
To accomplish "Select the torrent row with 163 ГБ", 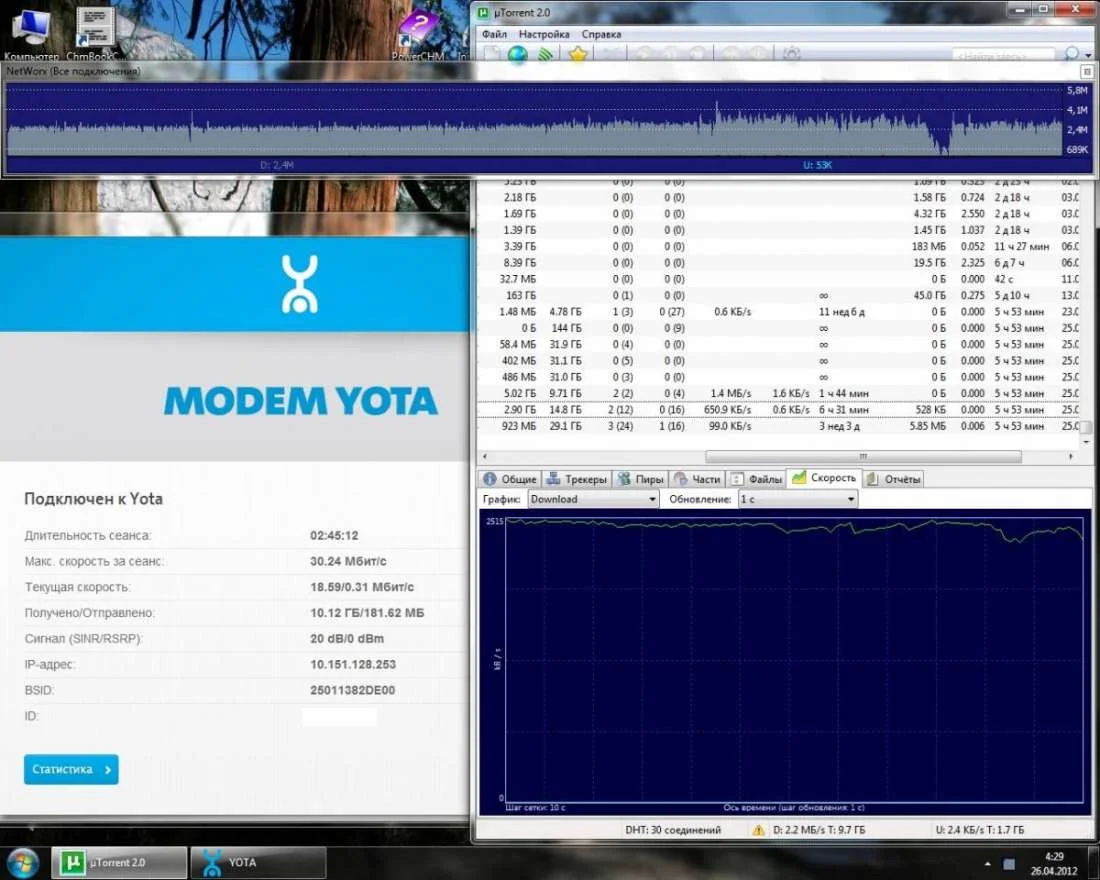I will (779, 295).
